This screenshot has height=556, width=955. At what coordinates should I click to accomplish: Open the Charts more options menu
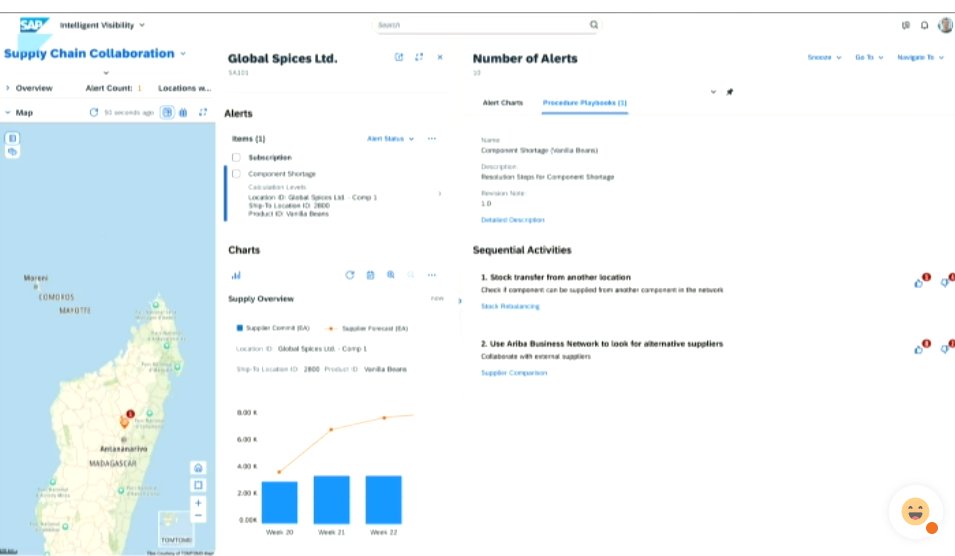tap(432, 275)
